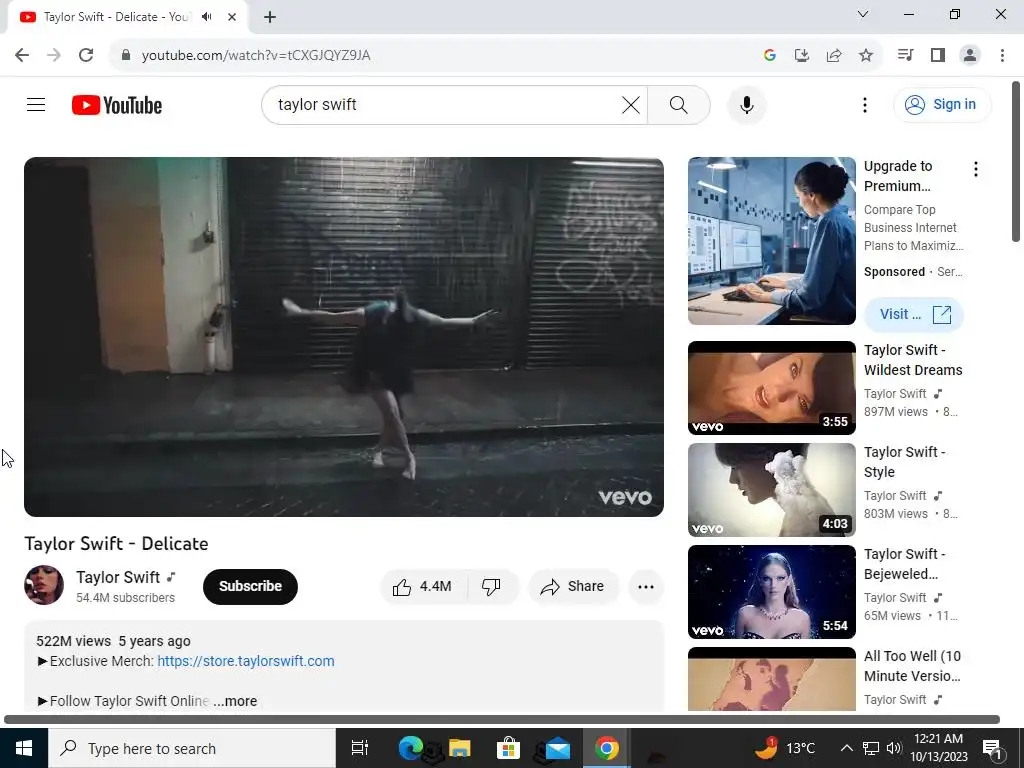This screenshot has width=1024, height=768.
Task: Expand description with ...more
Action: tap(235, 701)
